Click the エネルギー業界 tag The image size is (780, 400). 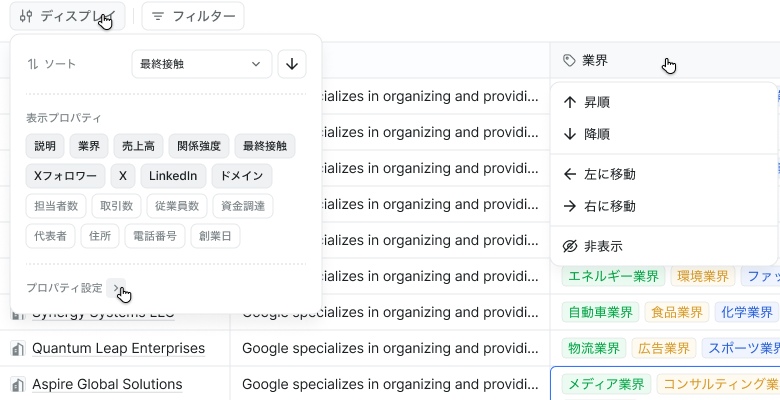point(613,276)
